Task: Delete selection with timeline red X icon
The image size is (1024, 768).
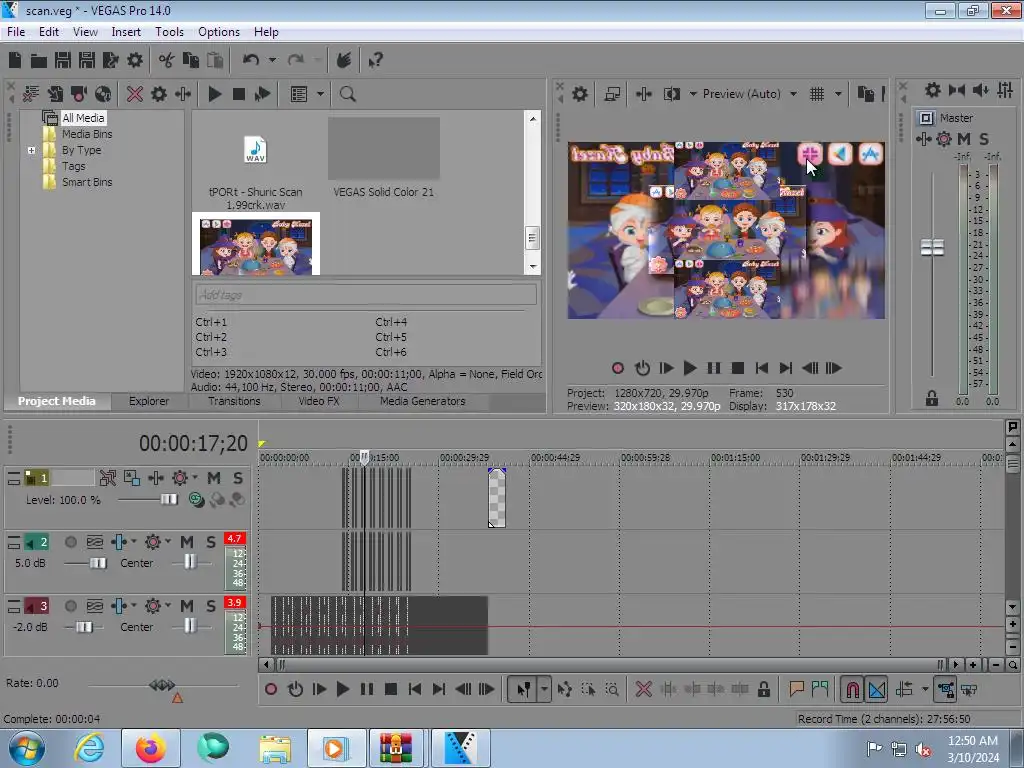Action: click(643, 689)
